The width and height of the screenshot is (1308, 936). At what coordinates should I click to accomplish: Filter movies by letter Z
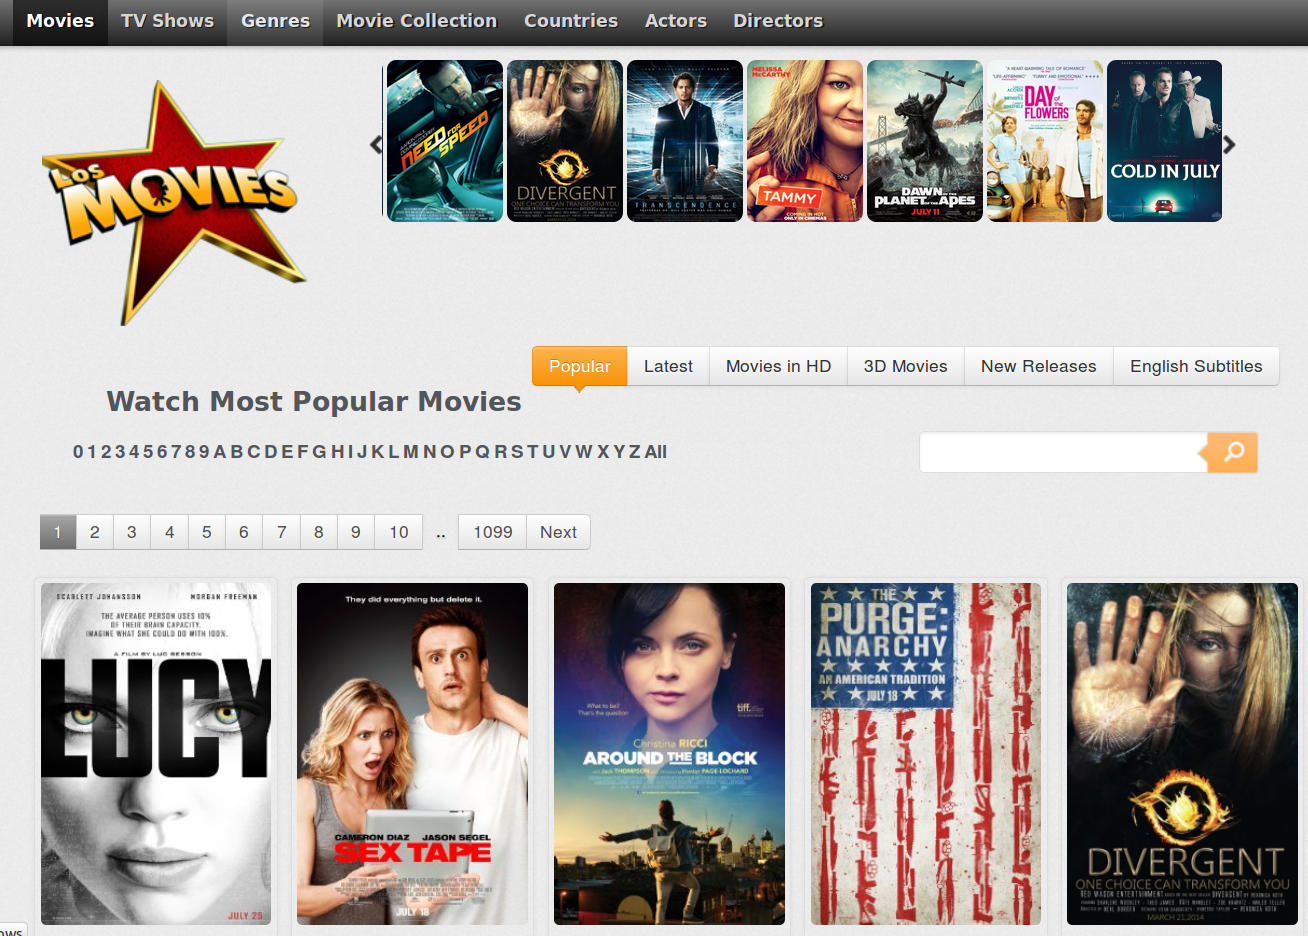click(x=634, y=452)
